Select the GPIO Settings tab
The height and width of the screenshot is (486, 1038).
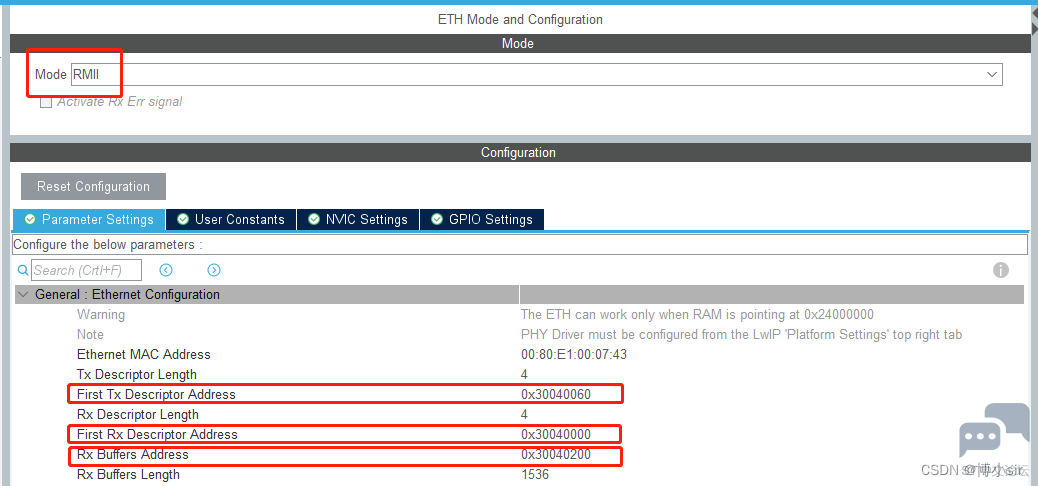coord(482,219)
